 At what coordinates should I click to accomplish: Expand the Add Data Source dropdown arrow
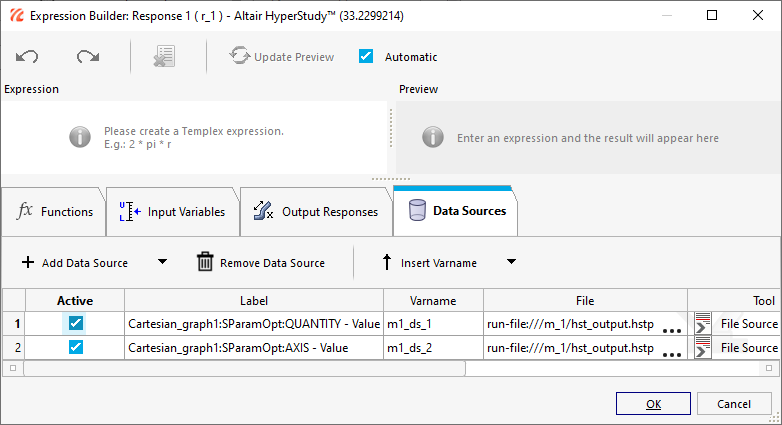[x=162, y=263]
